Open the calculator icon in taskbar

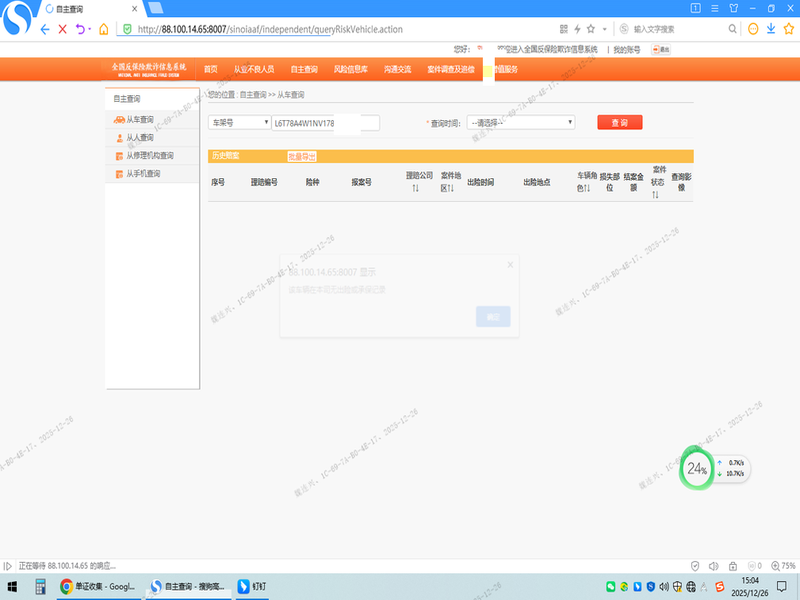41,586
